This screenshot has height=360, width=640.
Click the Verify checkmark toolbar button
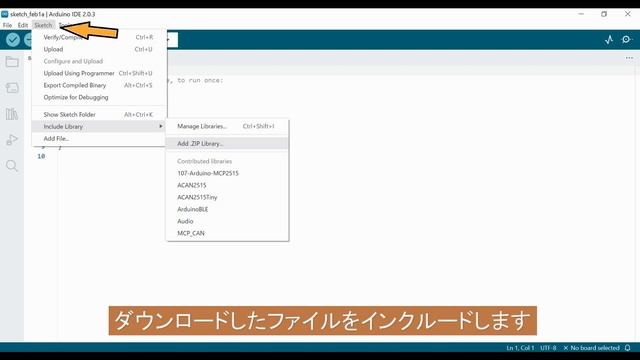[x=13, y=40]
